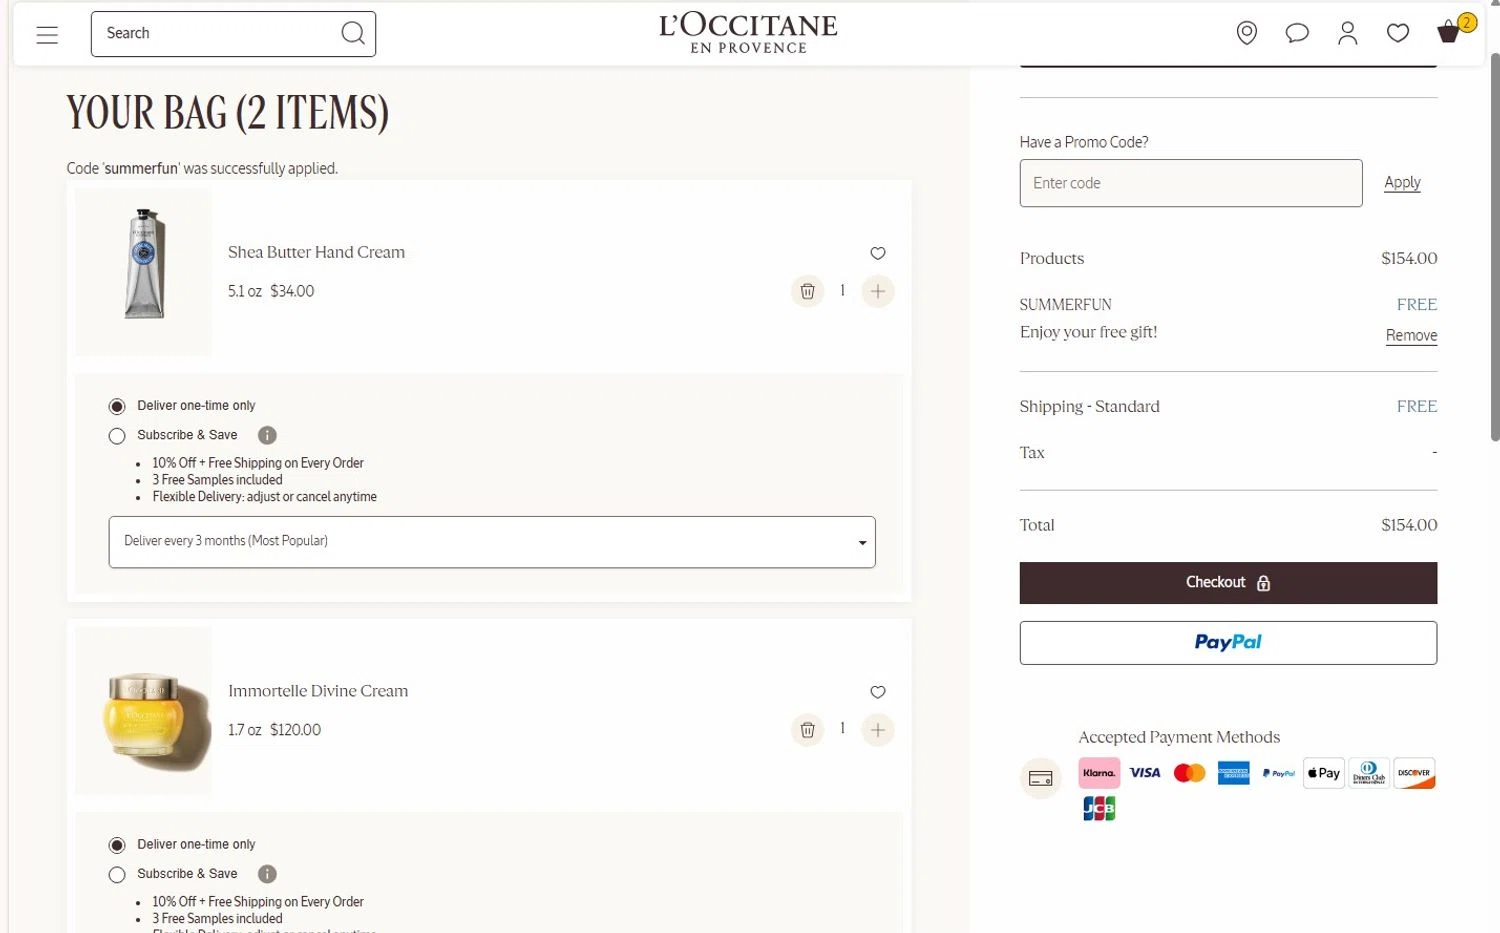Image resolution: width=1500 pixels, height=933 pixels.
Task: Add Immortelle Divine Cream to wishlist
Action: [x=878, y=692]
